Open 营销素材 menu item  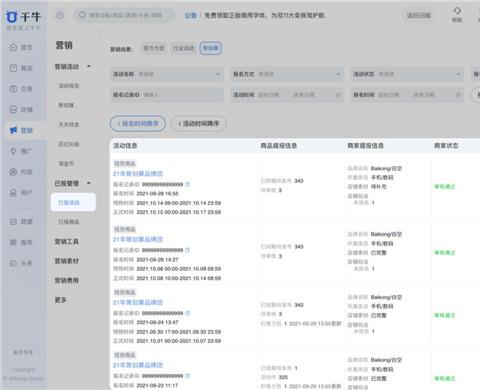coord(66,261)
